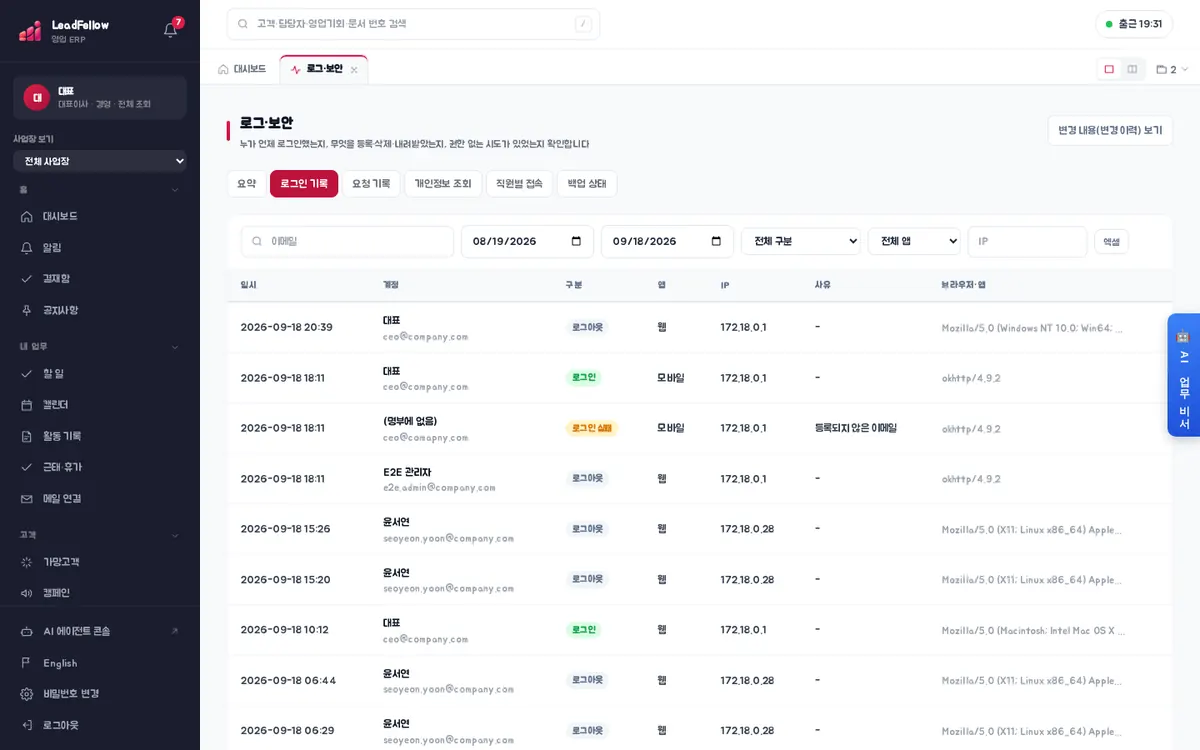Switch to the 개인정보 조회 tab
The image size is (1200, 750).
click(x=443, y=184)
